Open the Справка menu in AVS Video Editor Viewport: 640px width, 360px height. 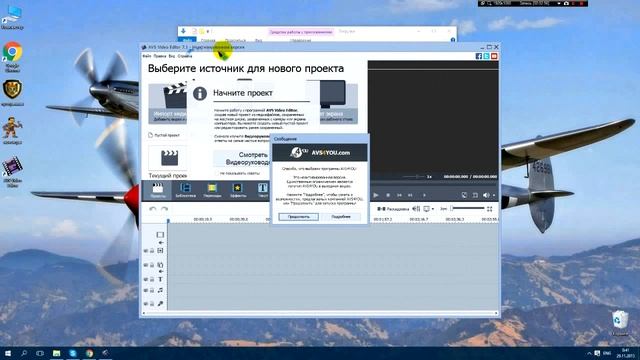coord(185,56)
